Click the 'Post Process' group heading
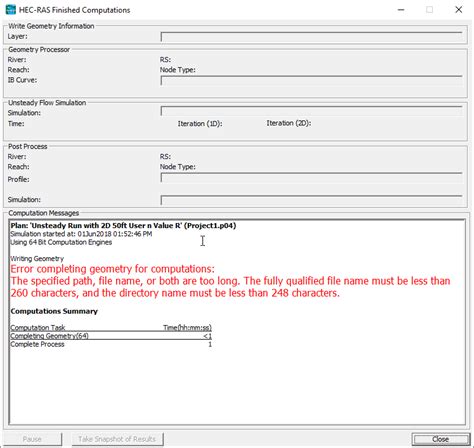The height and width of the screenshot is (448, 474). pyautogui.click(x=28, y=147)
